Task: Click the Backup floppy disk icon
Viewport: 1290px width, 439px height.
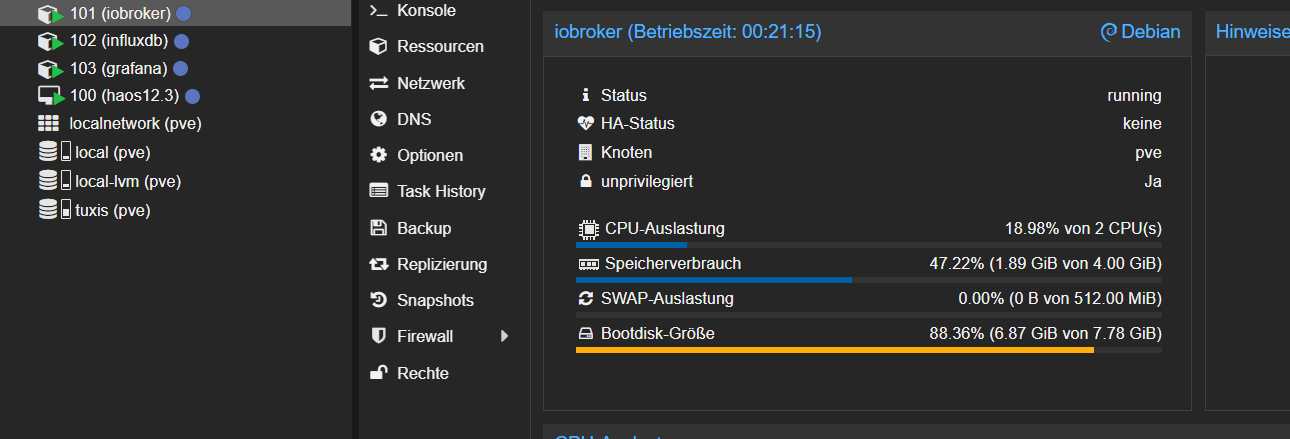Action: coord(378,228)
